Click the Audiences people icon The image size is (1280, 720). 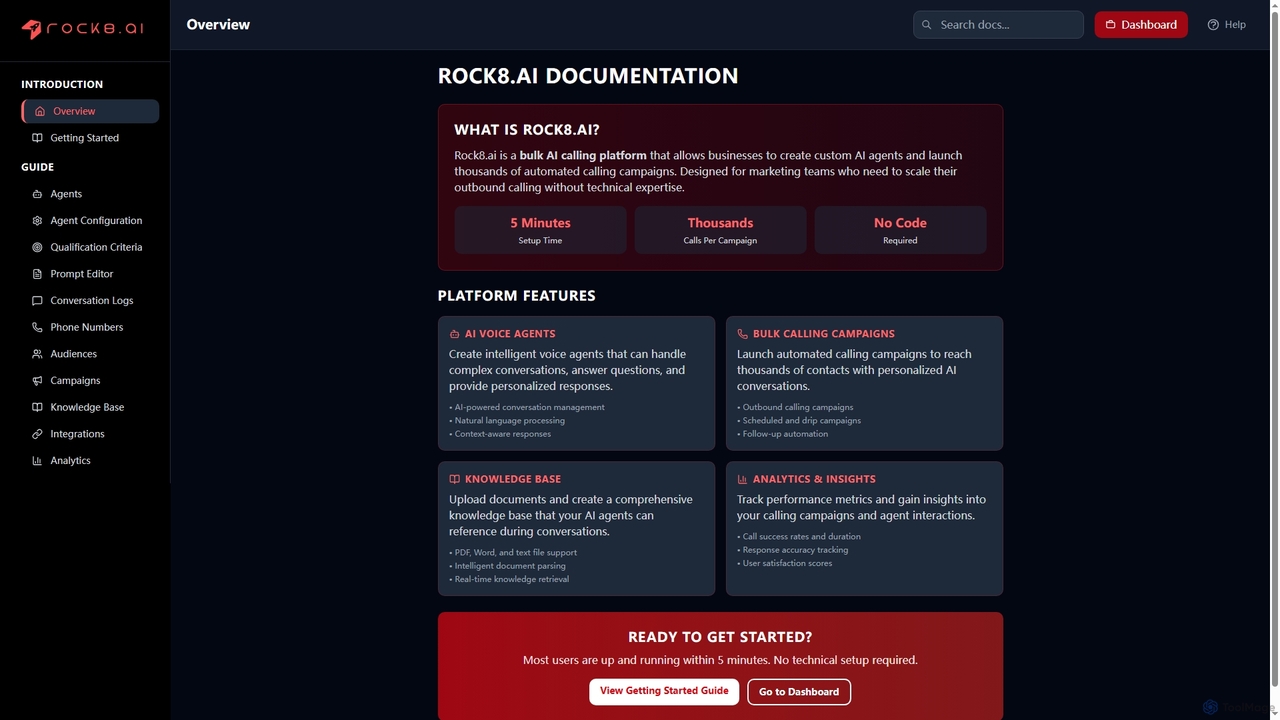coord(37,354)
